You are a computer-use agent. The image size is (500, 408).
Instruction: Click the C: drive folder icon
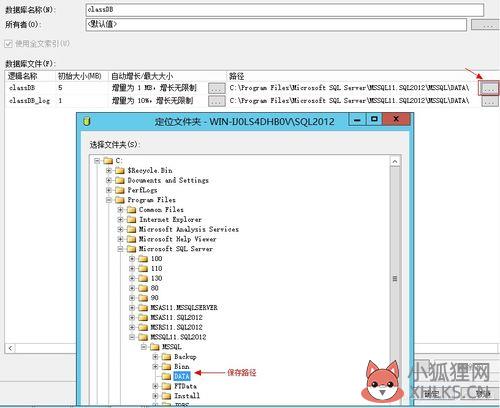pyautogui.click(x=108, y=161)
